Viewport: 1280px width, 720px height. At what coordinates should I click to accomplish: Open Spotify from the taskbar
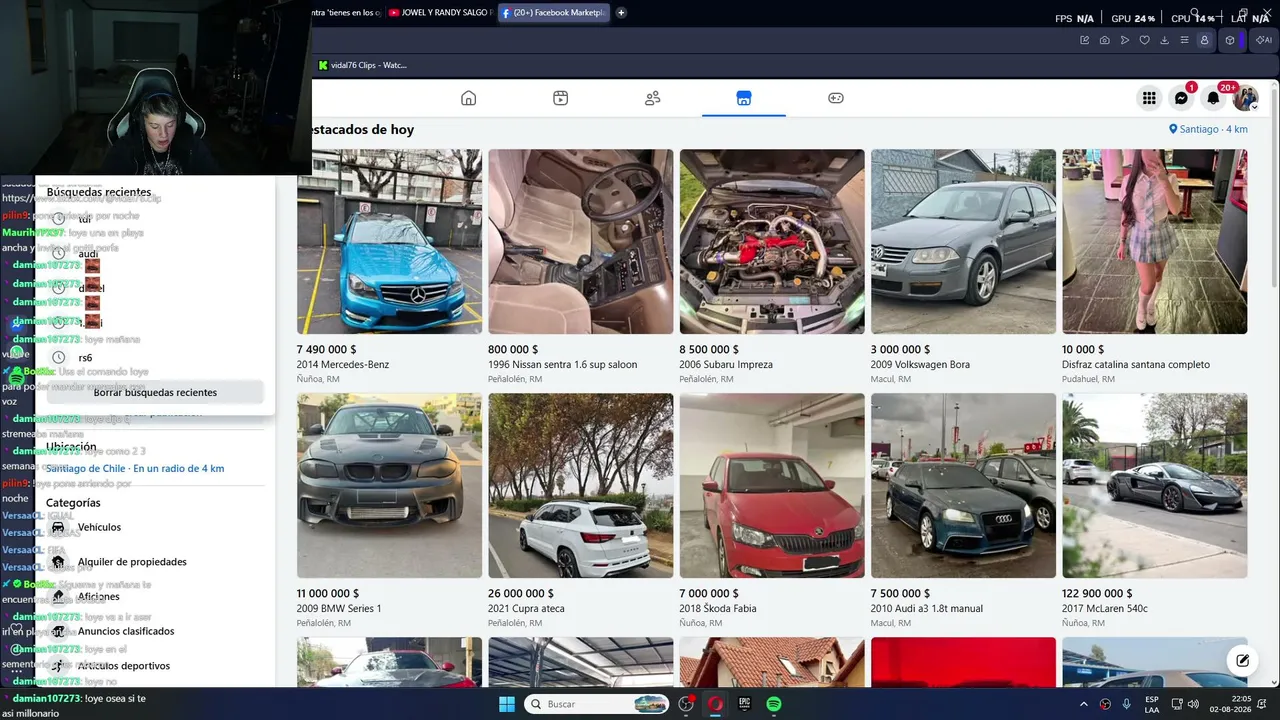[x=774, y=704]
